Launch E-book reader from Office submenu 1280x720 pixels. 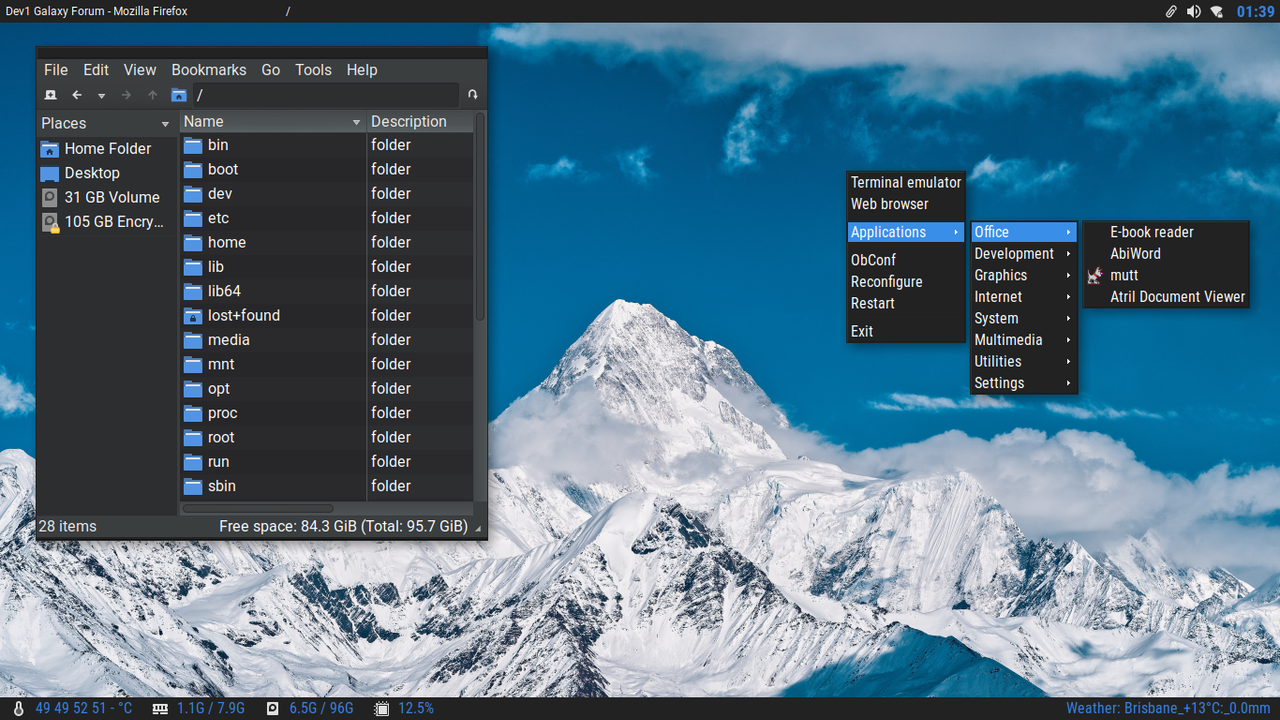point(1166,232)
